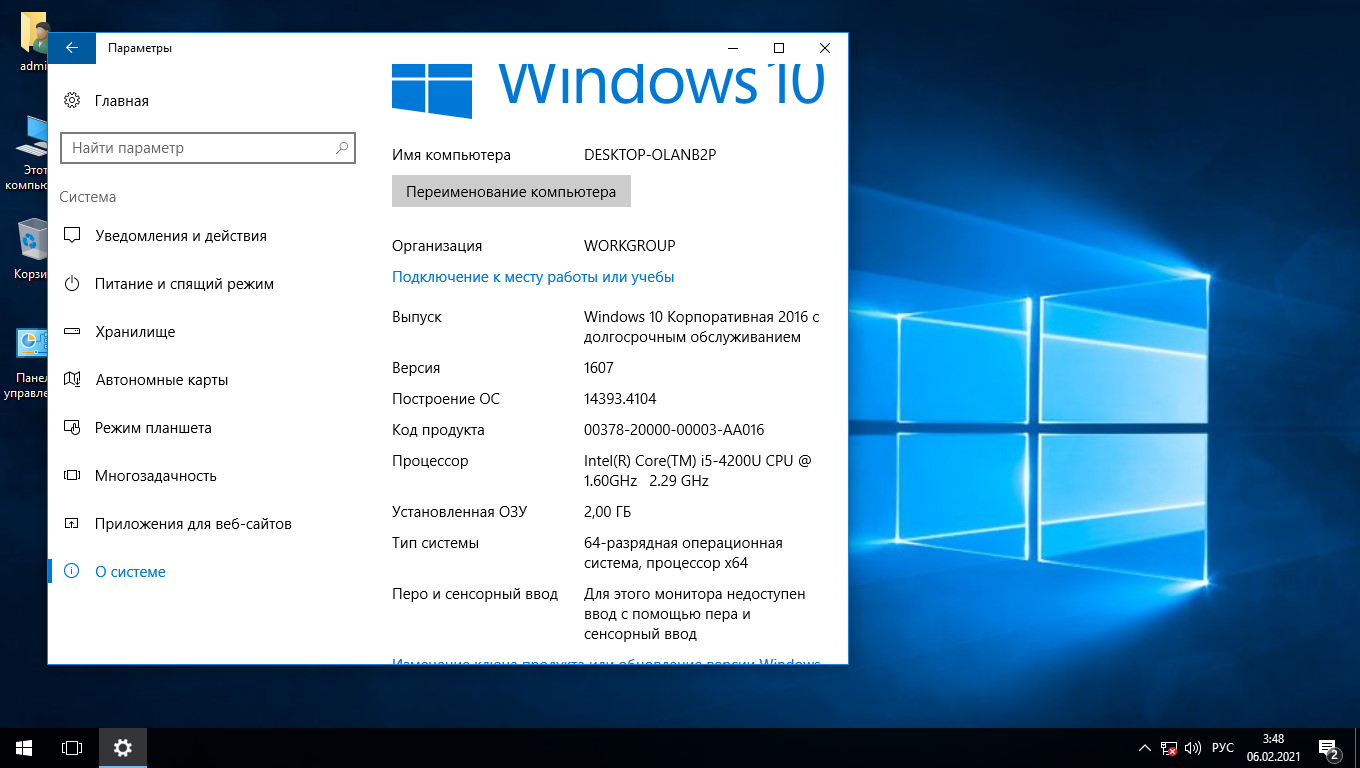Open Подключение к месту работы или учебы link
The width and height of the screenshot is (1360, 768).
point(533,277)
